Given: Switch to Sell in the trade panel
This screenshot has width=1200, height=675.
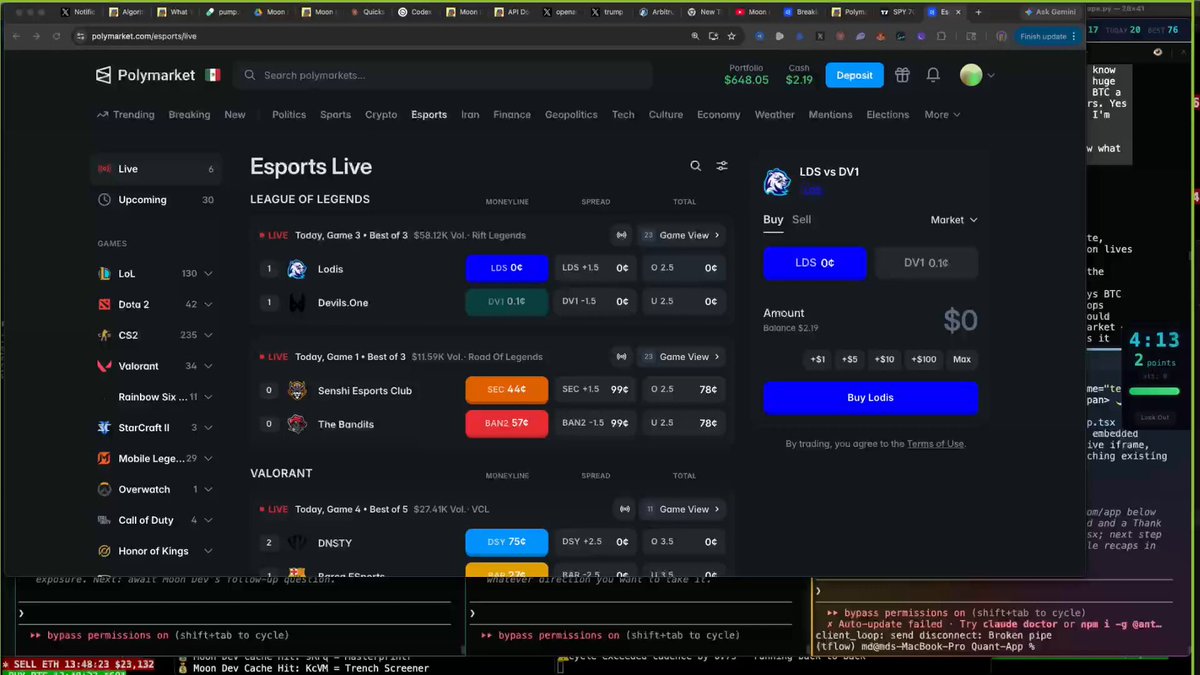Looking at the screenshot, I should (802, 220).
